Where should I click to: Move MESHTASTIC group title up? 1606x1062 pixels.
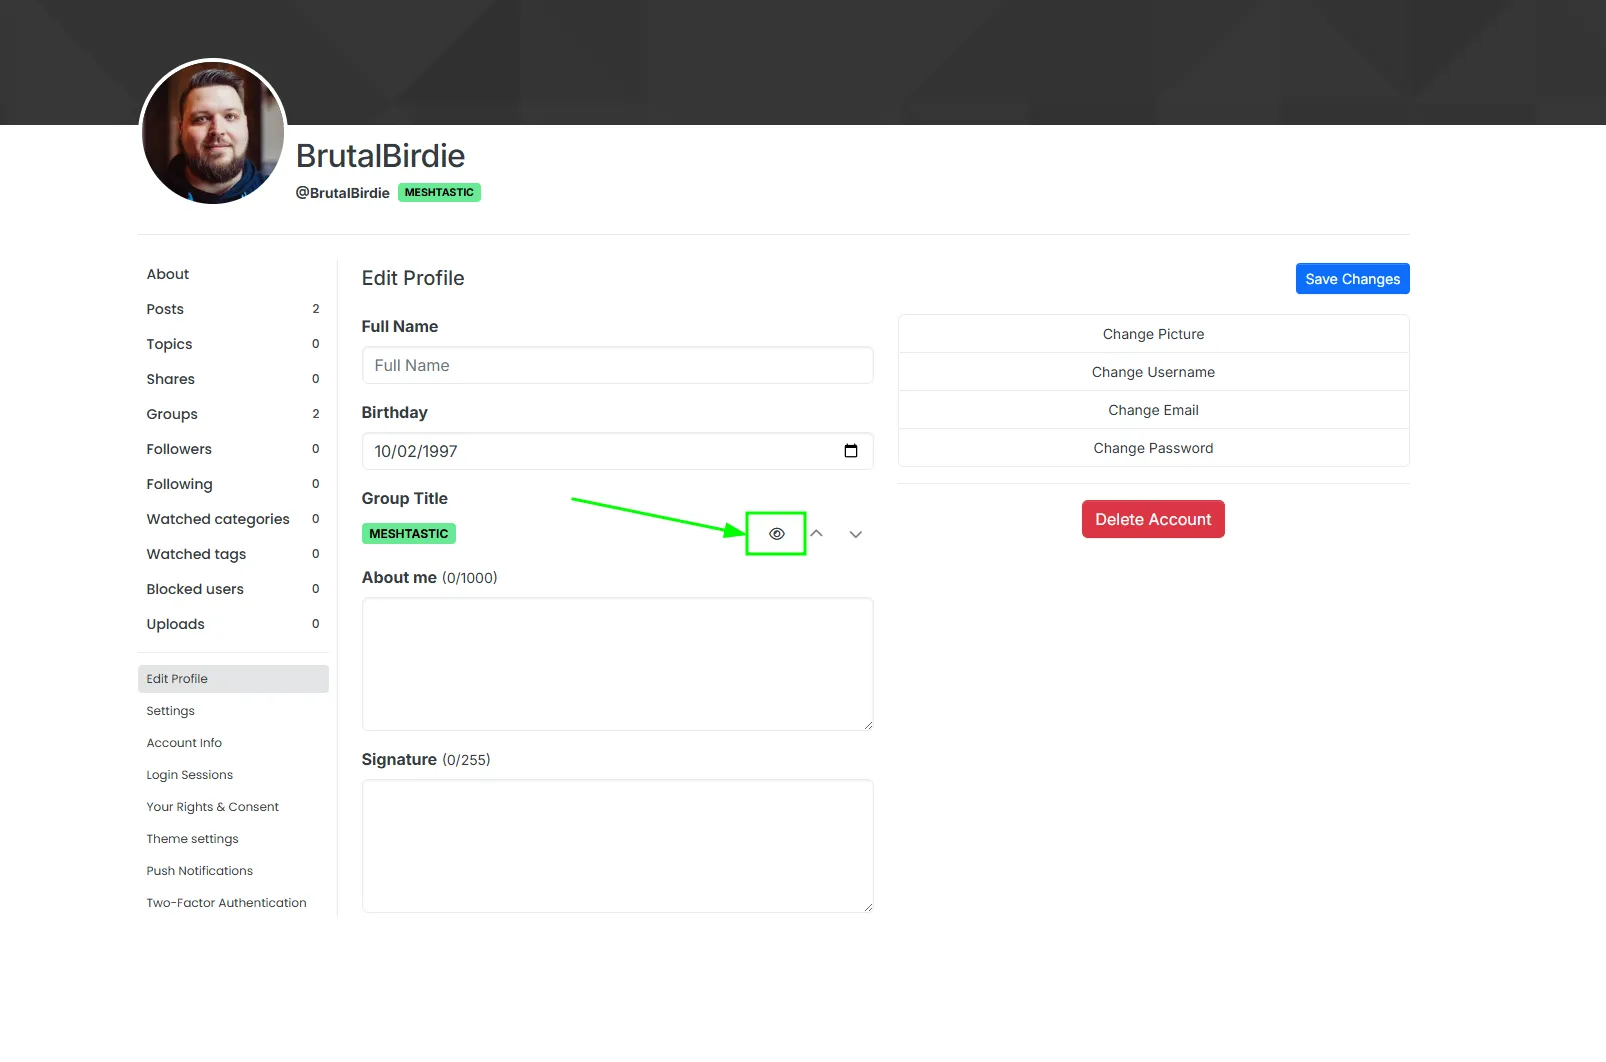pos(816,534)
